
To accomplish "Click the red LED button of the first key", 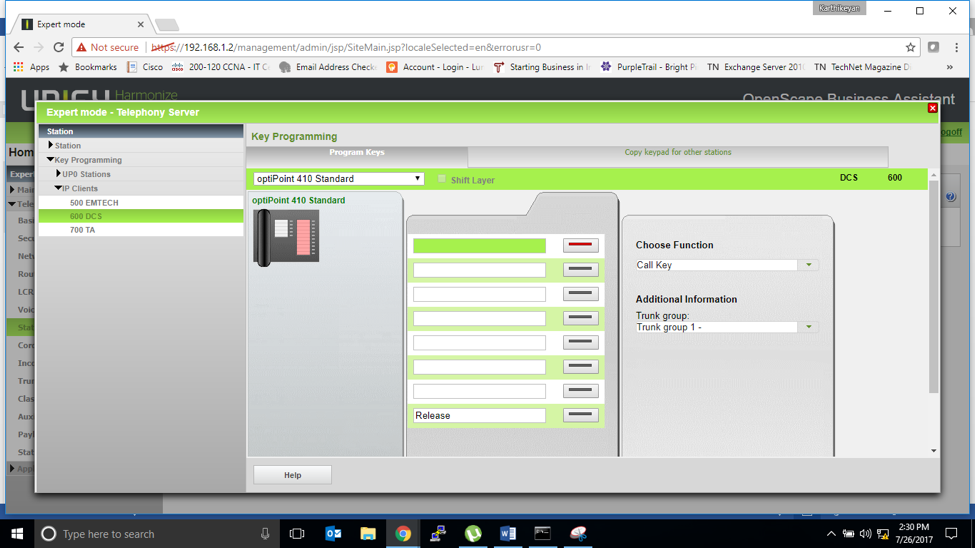I will tap(580, 245).
